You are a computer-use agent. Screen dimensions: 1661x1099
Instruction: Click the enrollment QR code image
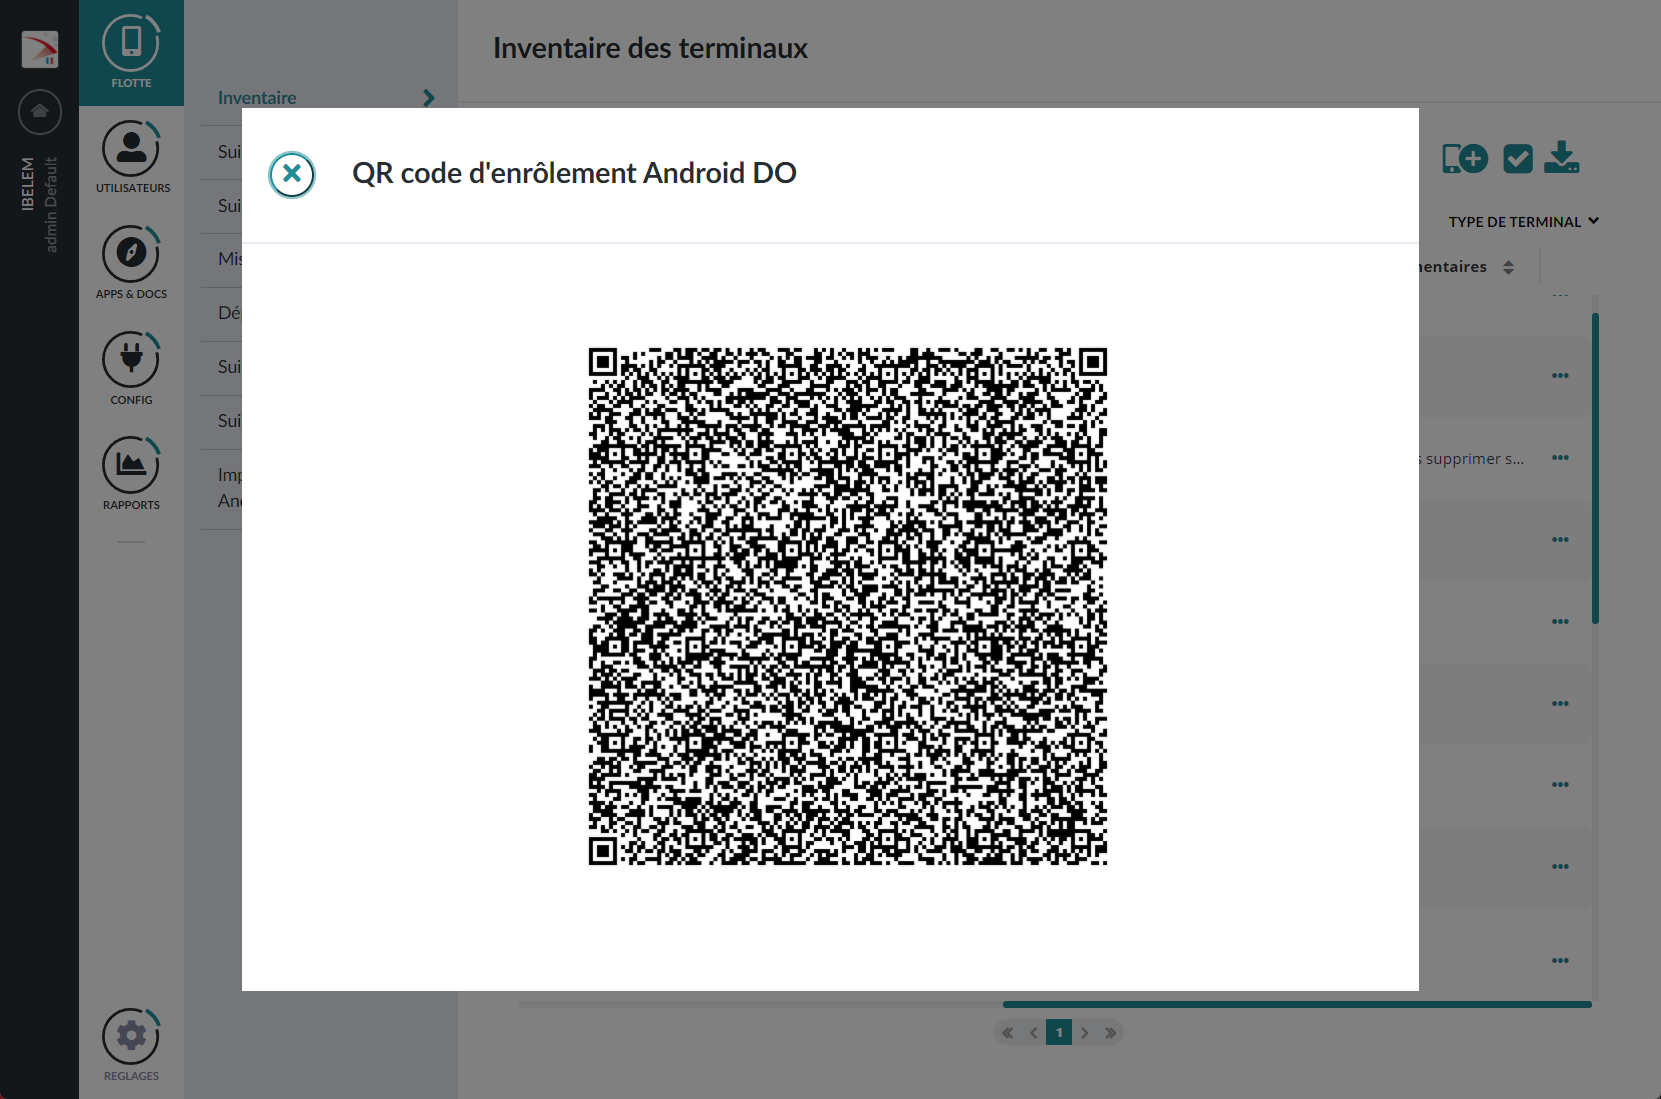pos(848,607)
